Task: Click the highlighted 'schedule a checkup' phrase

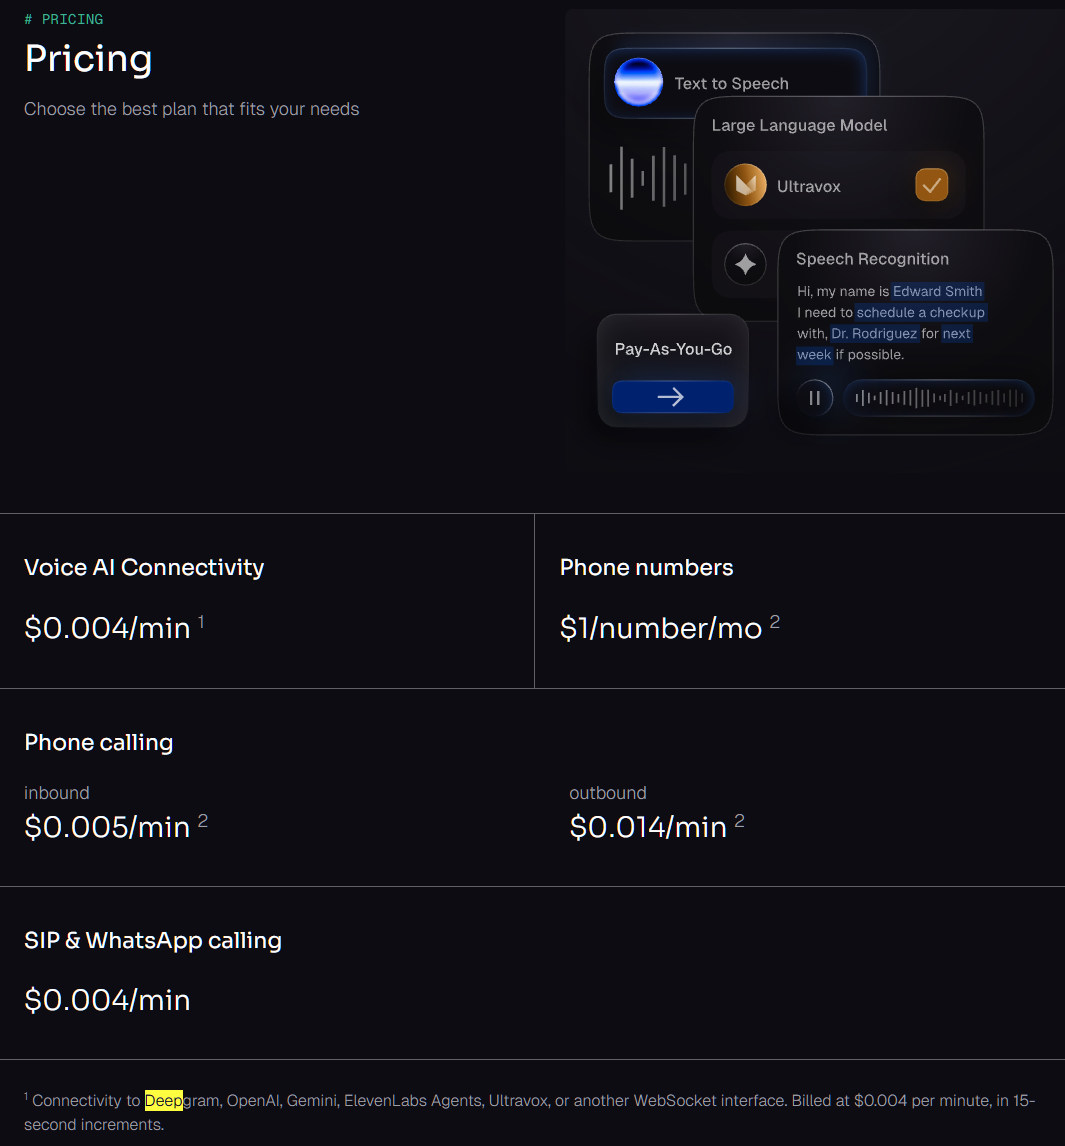Action: click(920, 312)
